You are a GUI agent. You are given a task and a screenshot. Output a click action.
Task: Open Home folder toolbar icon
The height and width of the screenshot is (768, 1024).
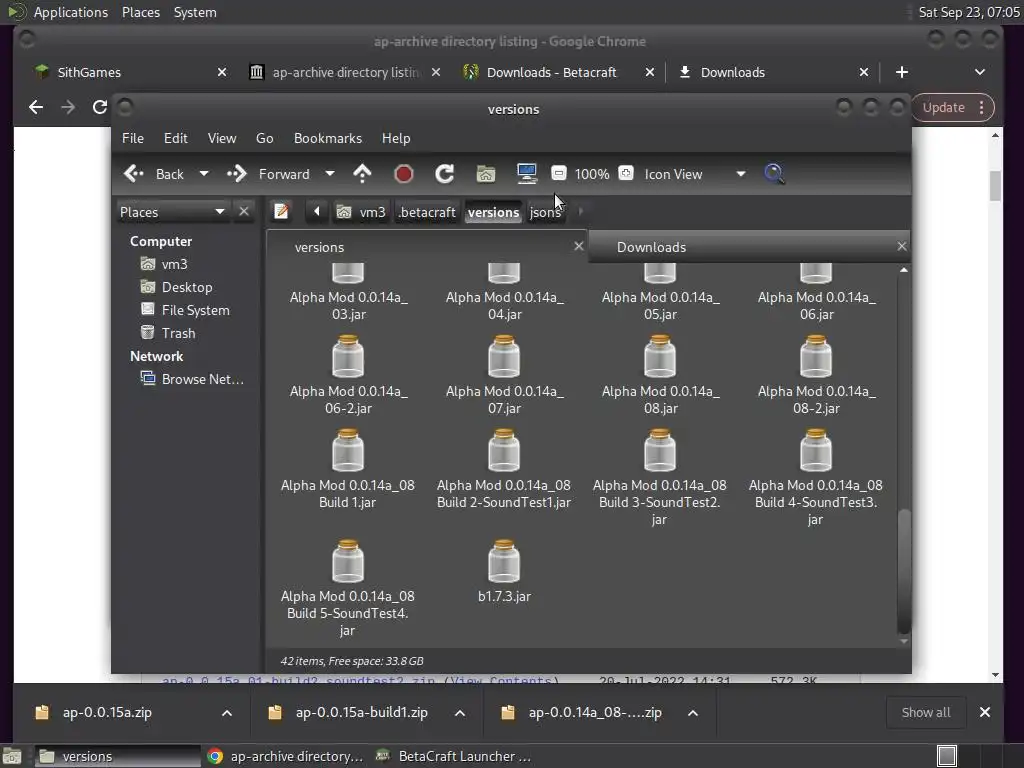tap(486, 174)
